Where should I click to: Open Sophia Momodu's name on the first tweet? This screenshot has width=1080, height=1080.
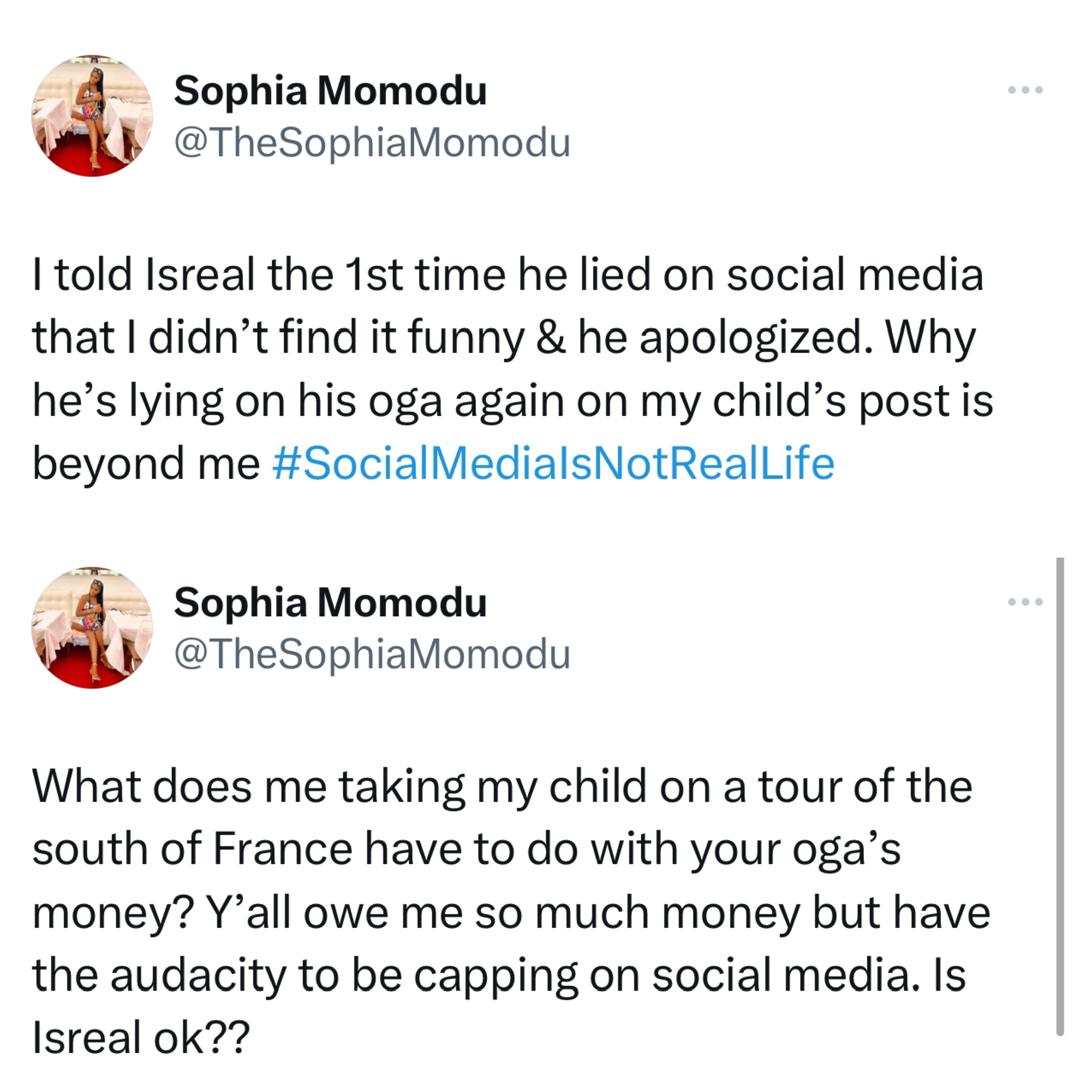coord(330,91)
